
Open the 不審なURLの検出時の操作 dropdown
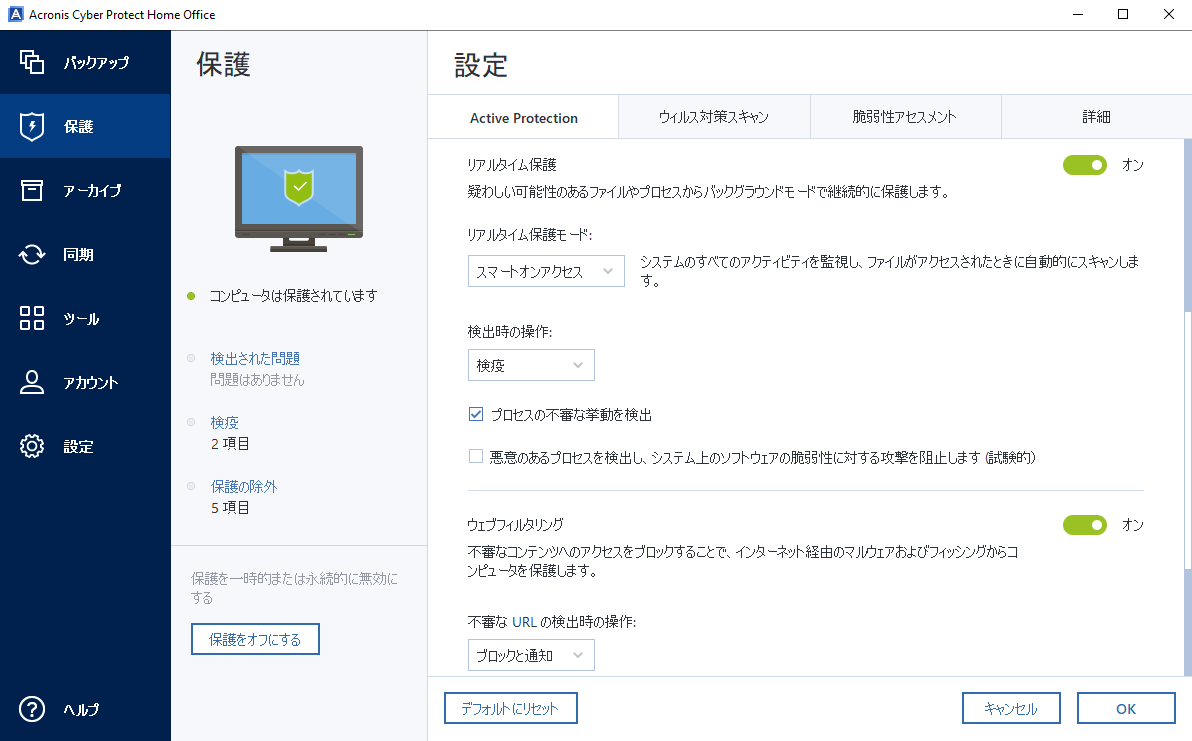tap(531, 655)
